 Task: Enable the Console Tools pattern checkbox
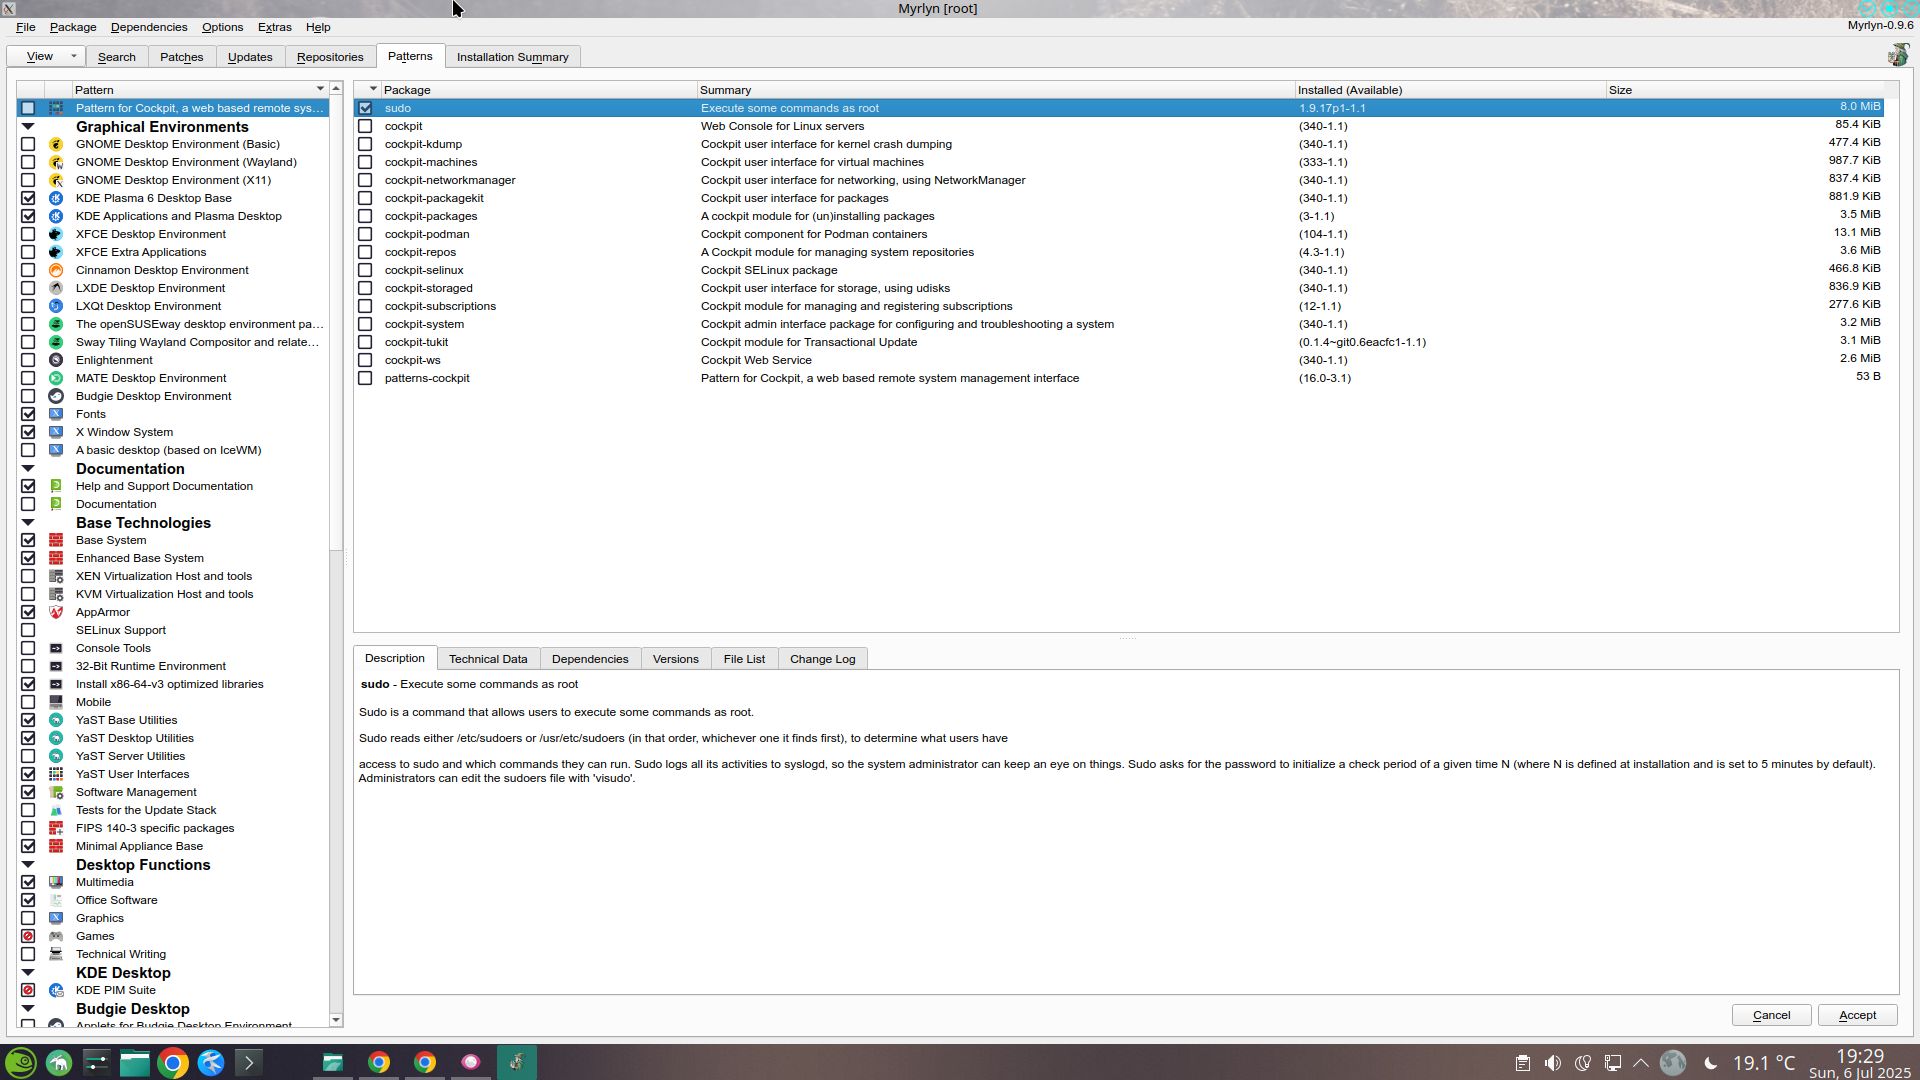(28, 648)
